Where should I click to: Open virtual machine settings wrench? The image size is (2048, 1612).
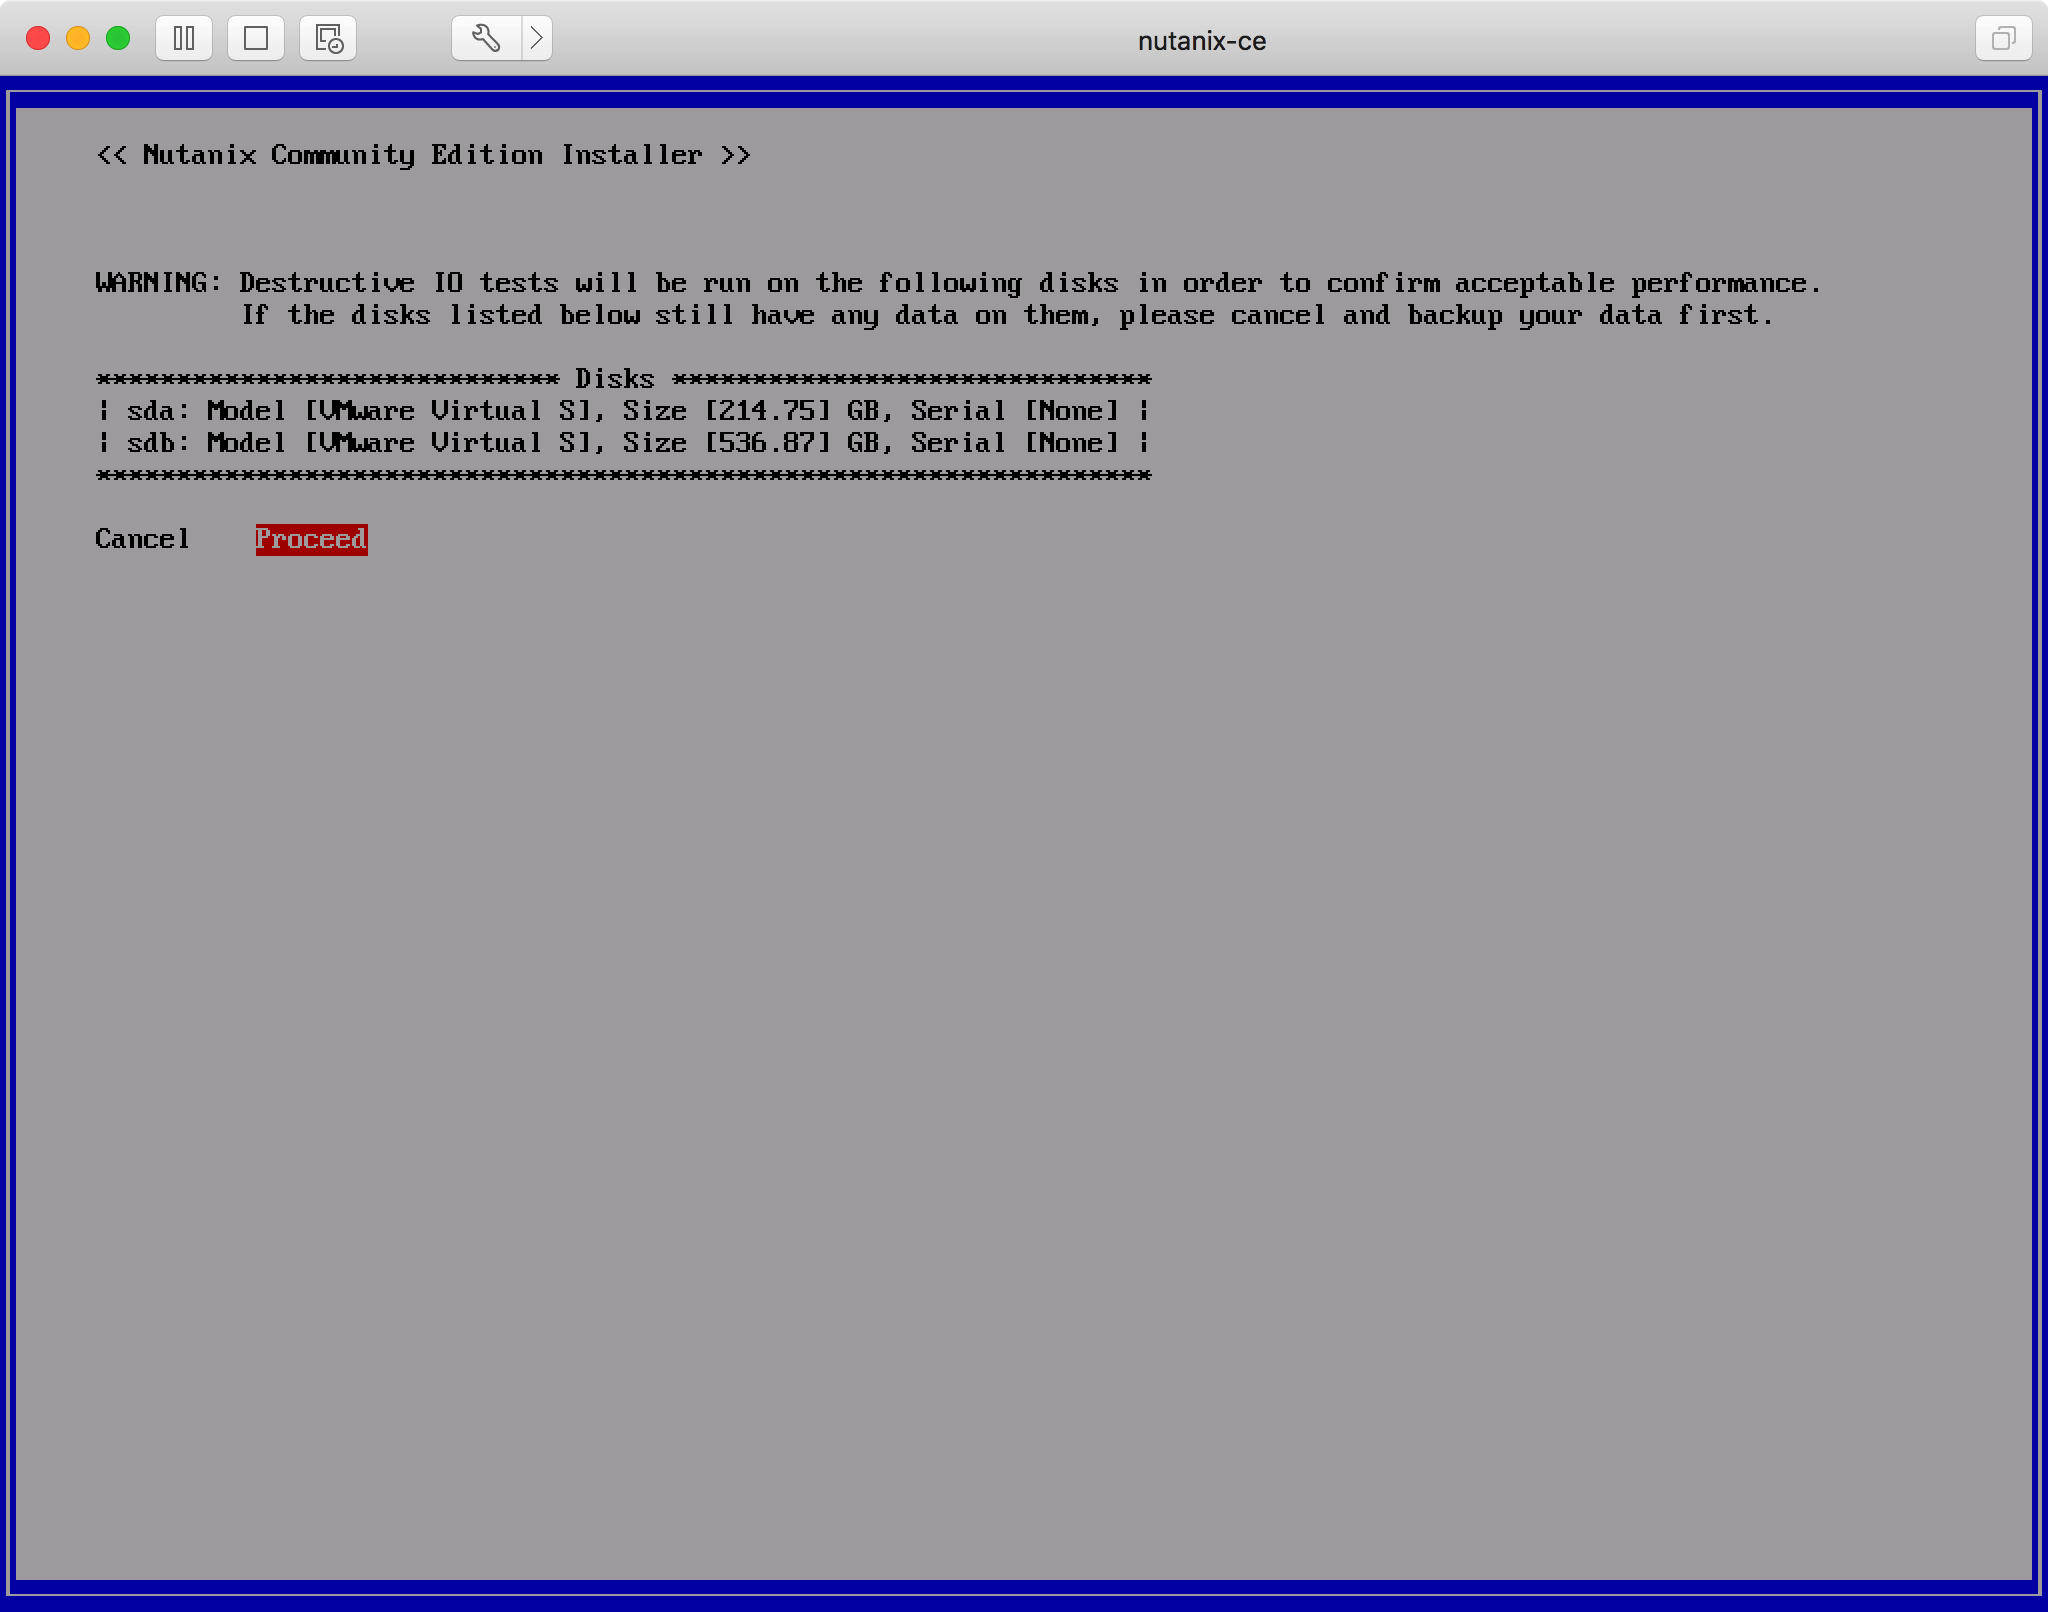[486, 39]
